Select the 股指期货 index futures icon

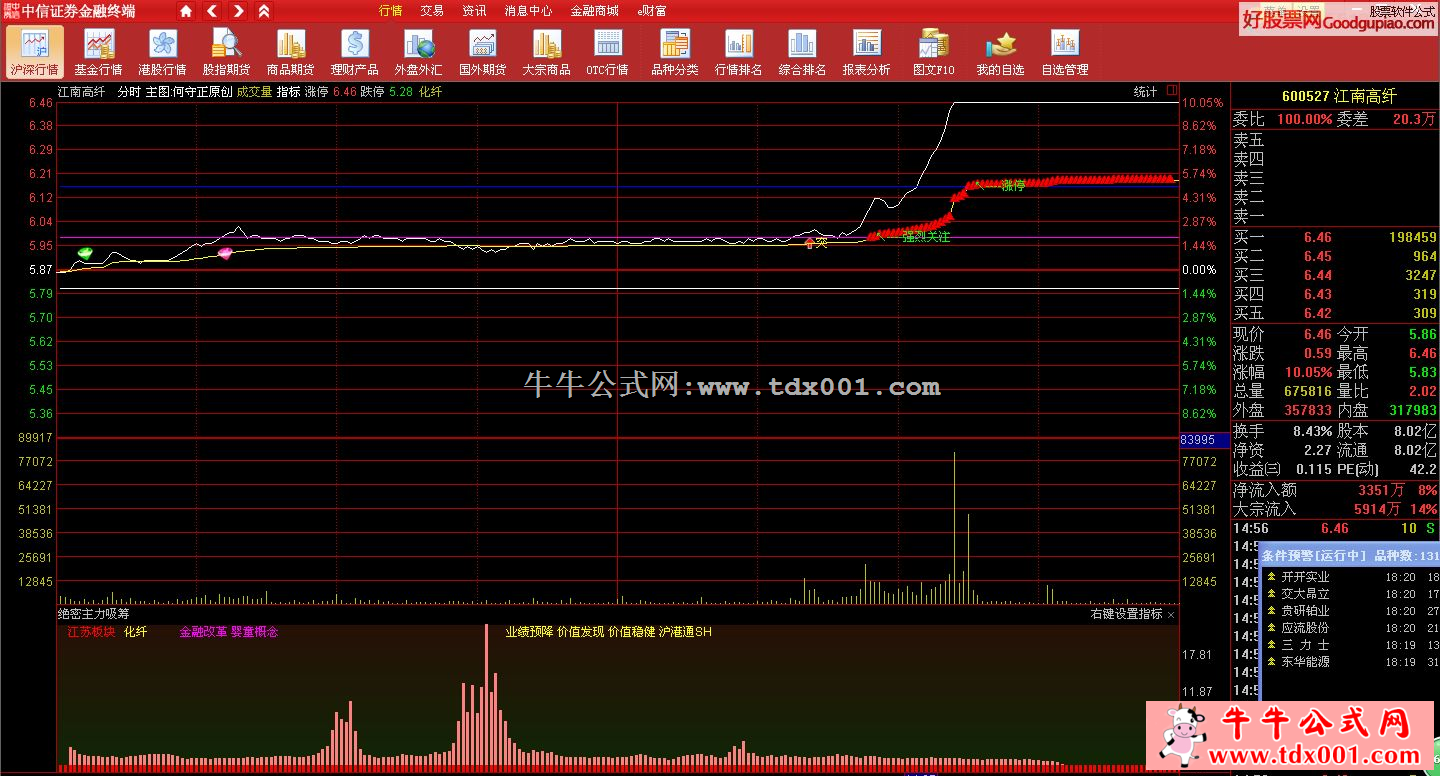click(226, 51)
